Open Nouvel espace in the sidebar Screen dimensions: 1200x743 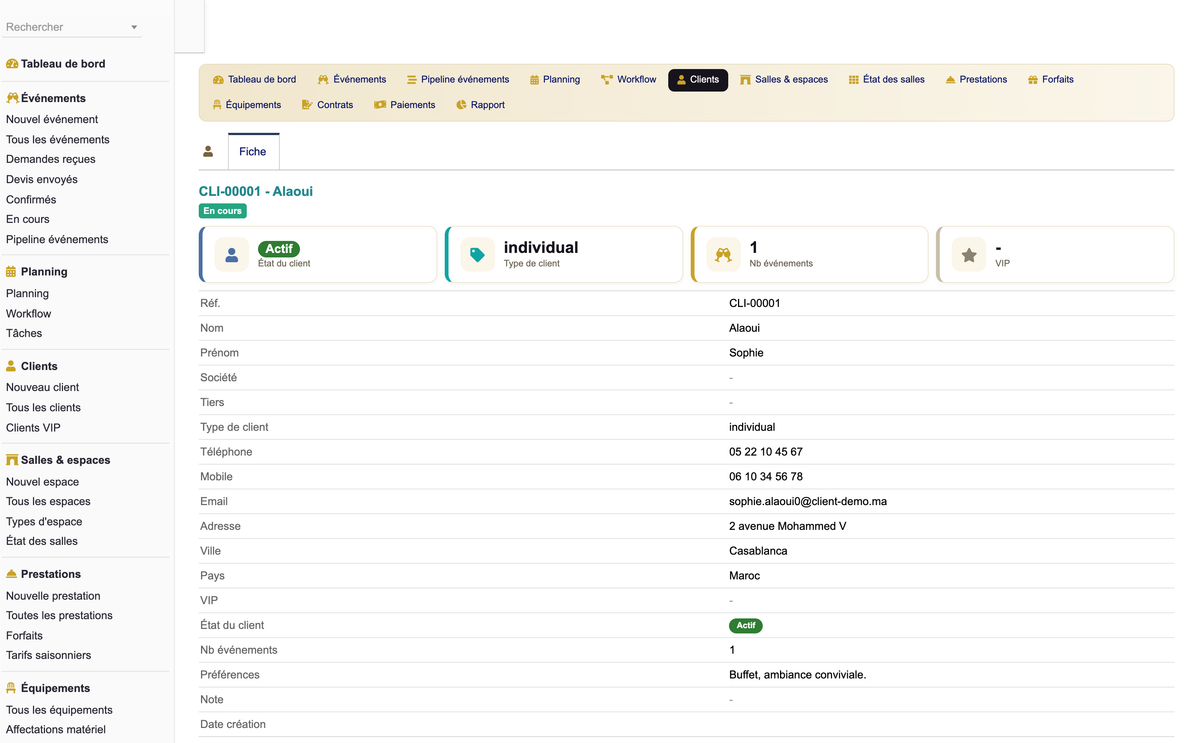click(43, 481)
